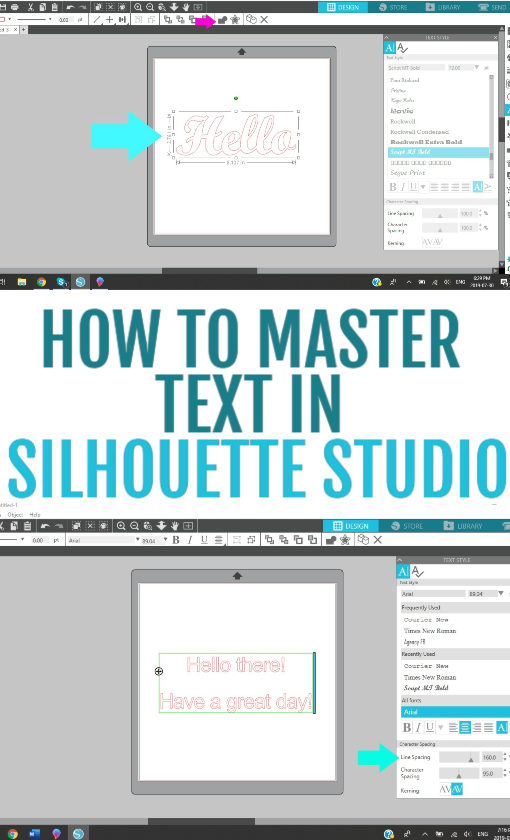Set right alignment in lower Text Style panel
Image resolution: width=510 pixels, height=840 pixels.
(477, 728)
